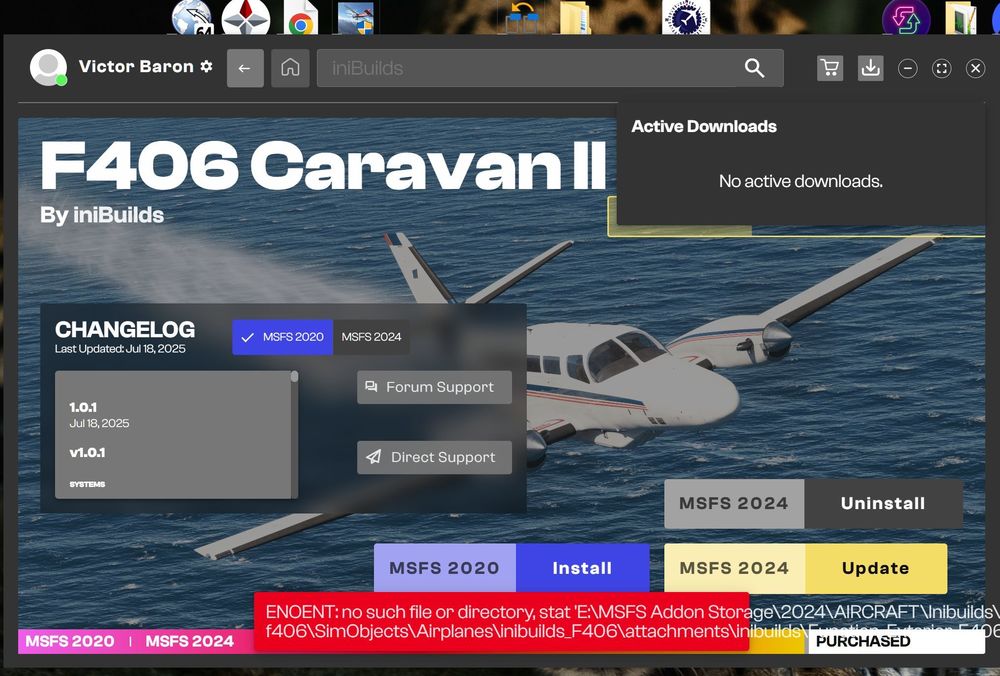Open Direct Support
1000x676 pixels.
(434, 457)
